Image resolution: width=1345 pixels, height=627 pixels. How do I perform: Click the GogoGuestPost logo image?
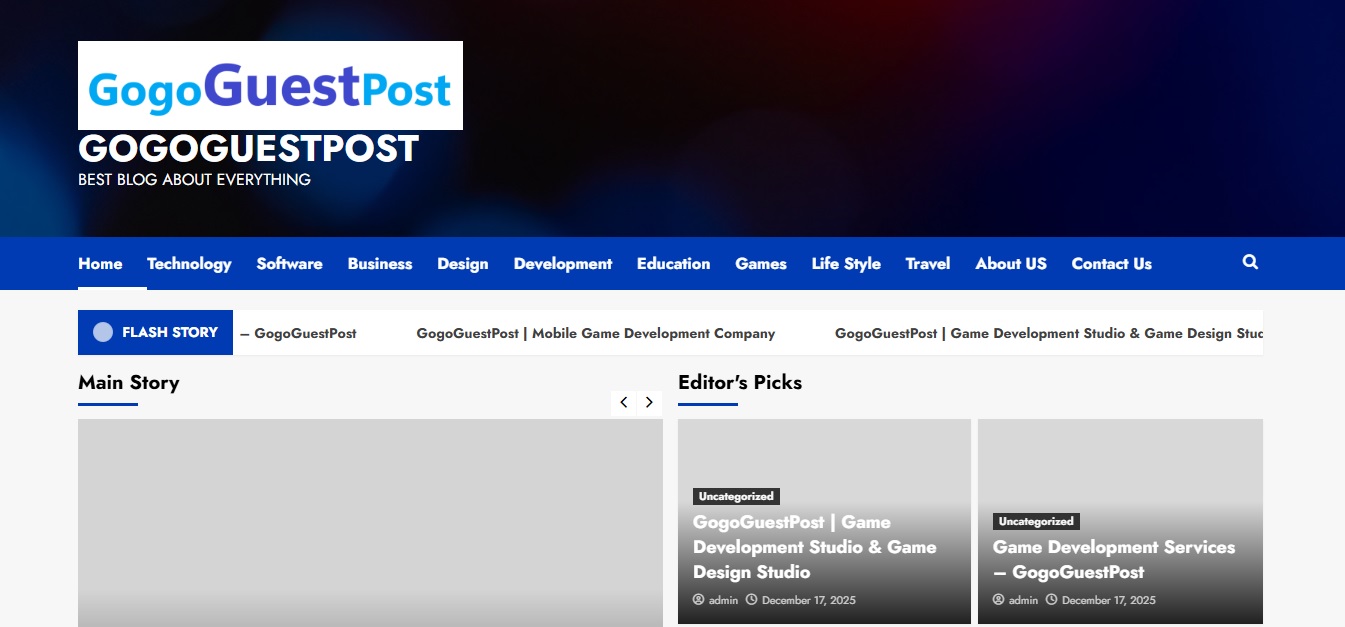click(x=270, y=86)
